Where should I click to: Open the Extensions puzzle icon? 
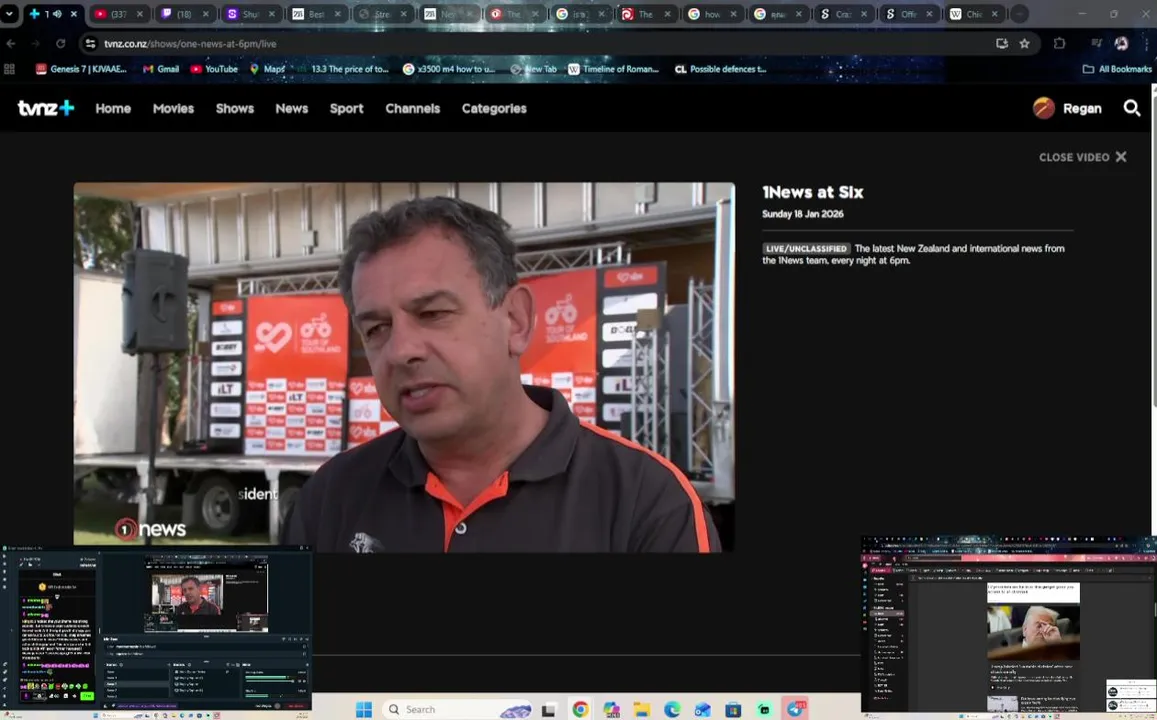(1060, 44)
